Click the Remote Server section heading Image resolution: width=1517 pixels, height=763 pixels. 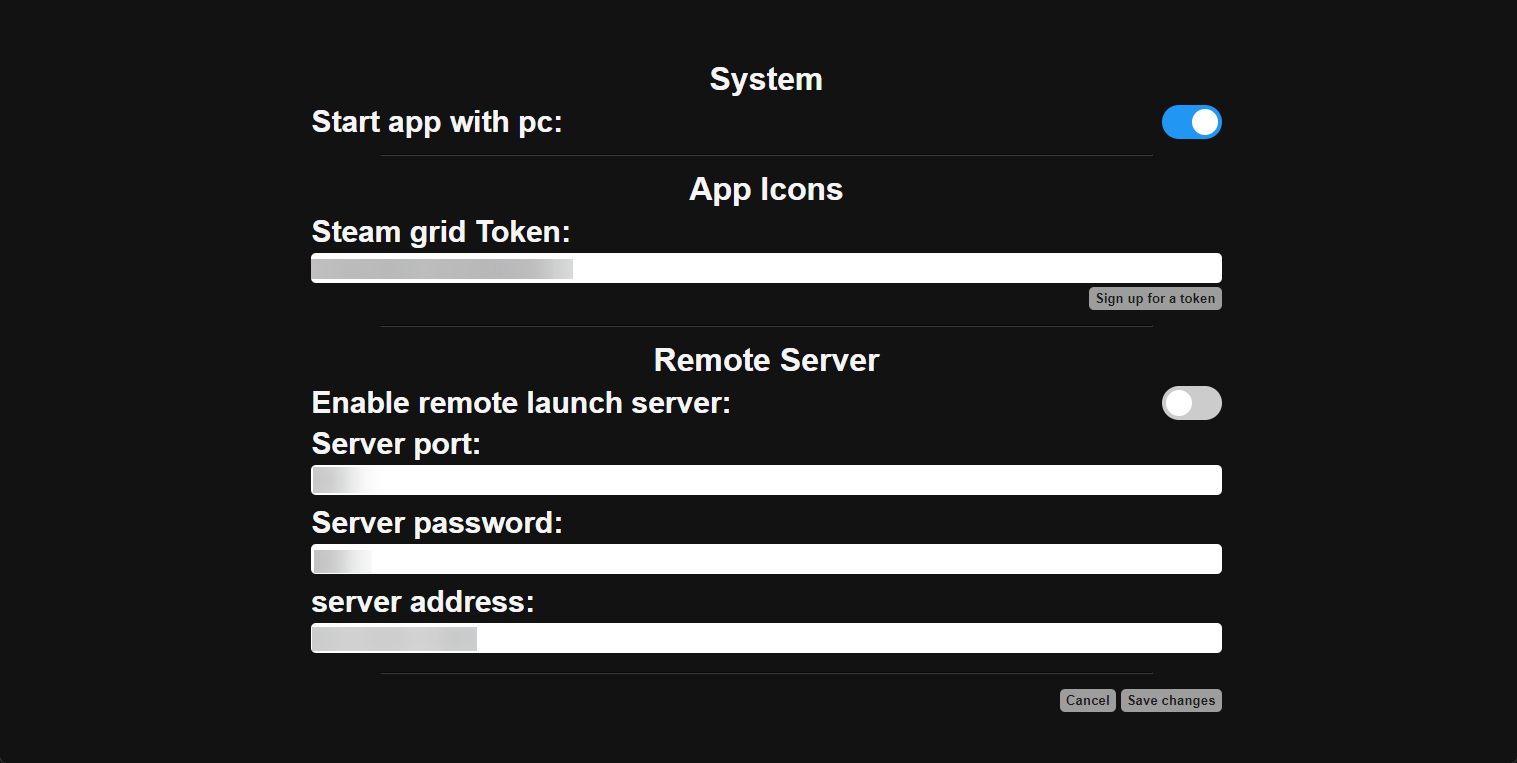tap(766, 360)
